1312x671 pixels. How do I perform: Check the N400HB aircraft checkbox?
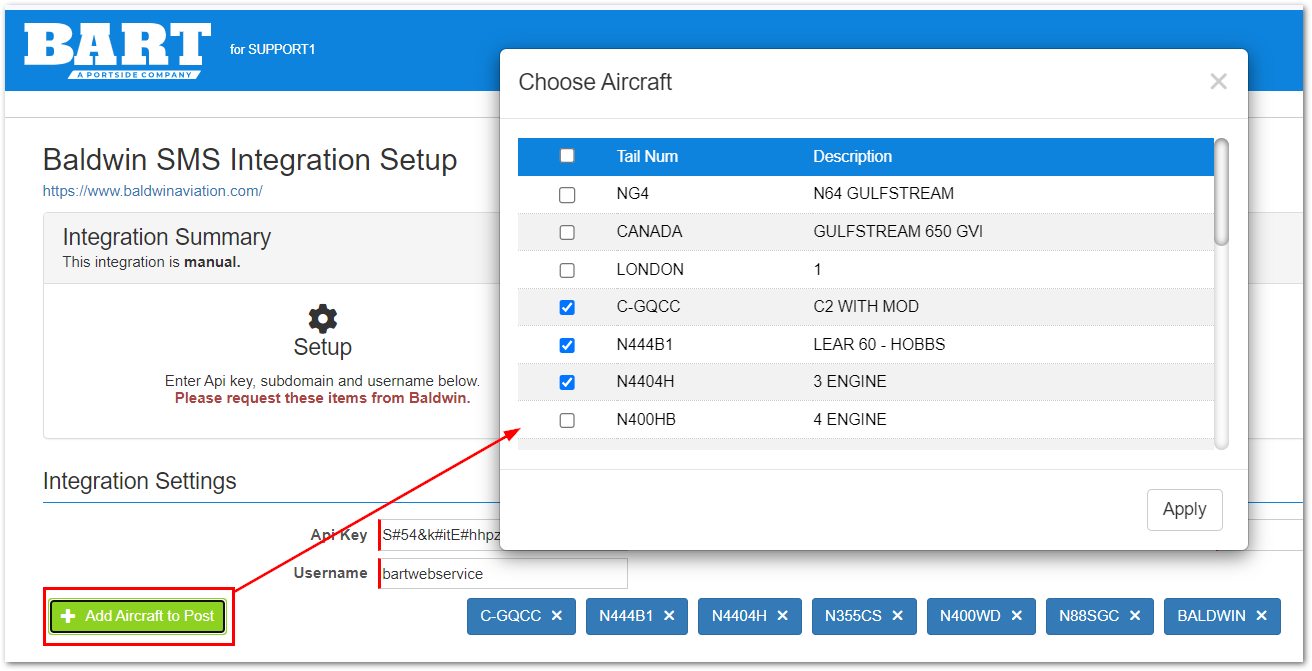click(567, 420)
